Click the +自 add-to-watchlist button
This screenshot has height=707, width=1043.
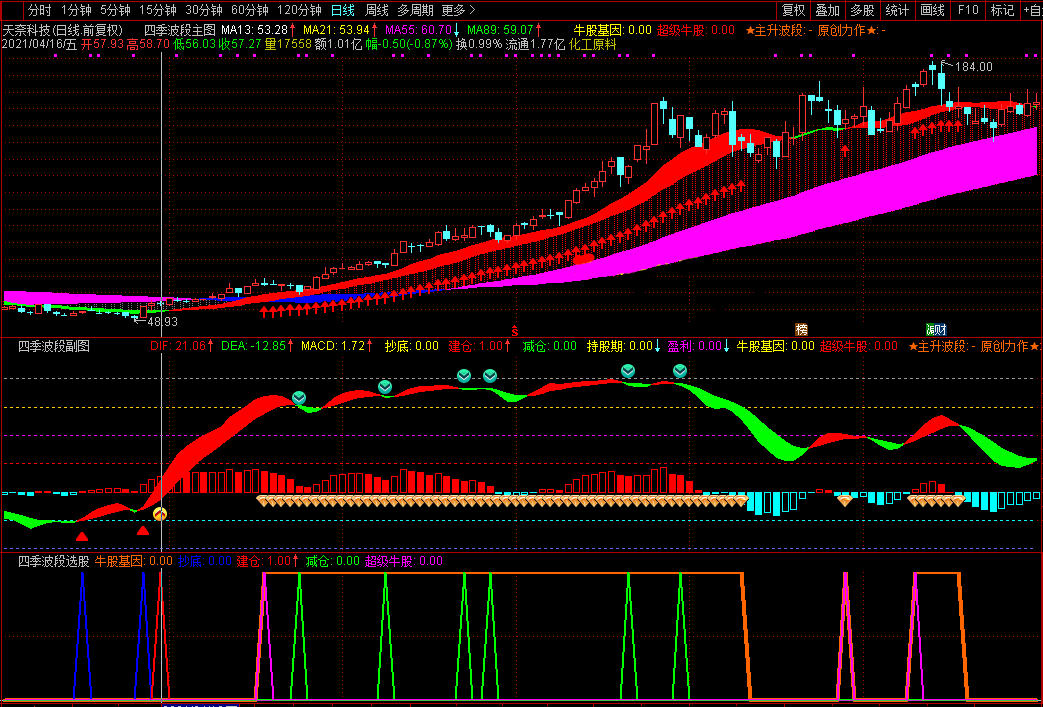coord(1032,10)
